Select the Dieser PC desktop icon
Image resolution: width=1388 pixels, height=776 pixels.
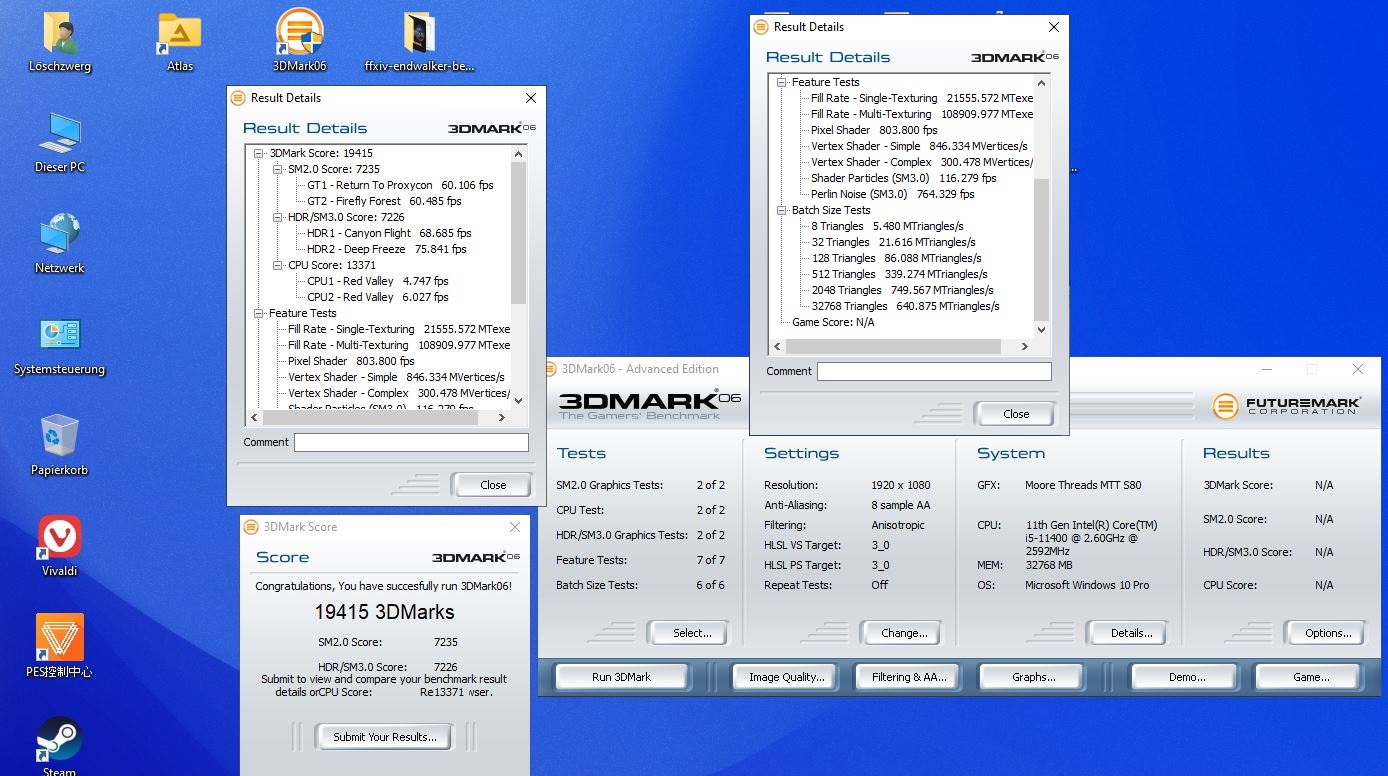pos(60,143)
